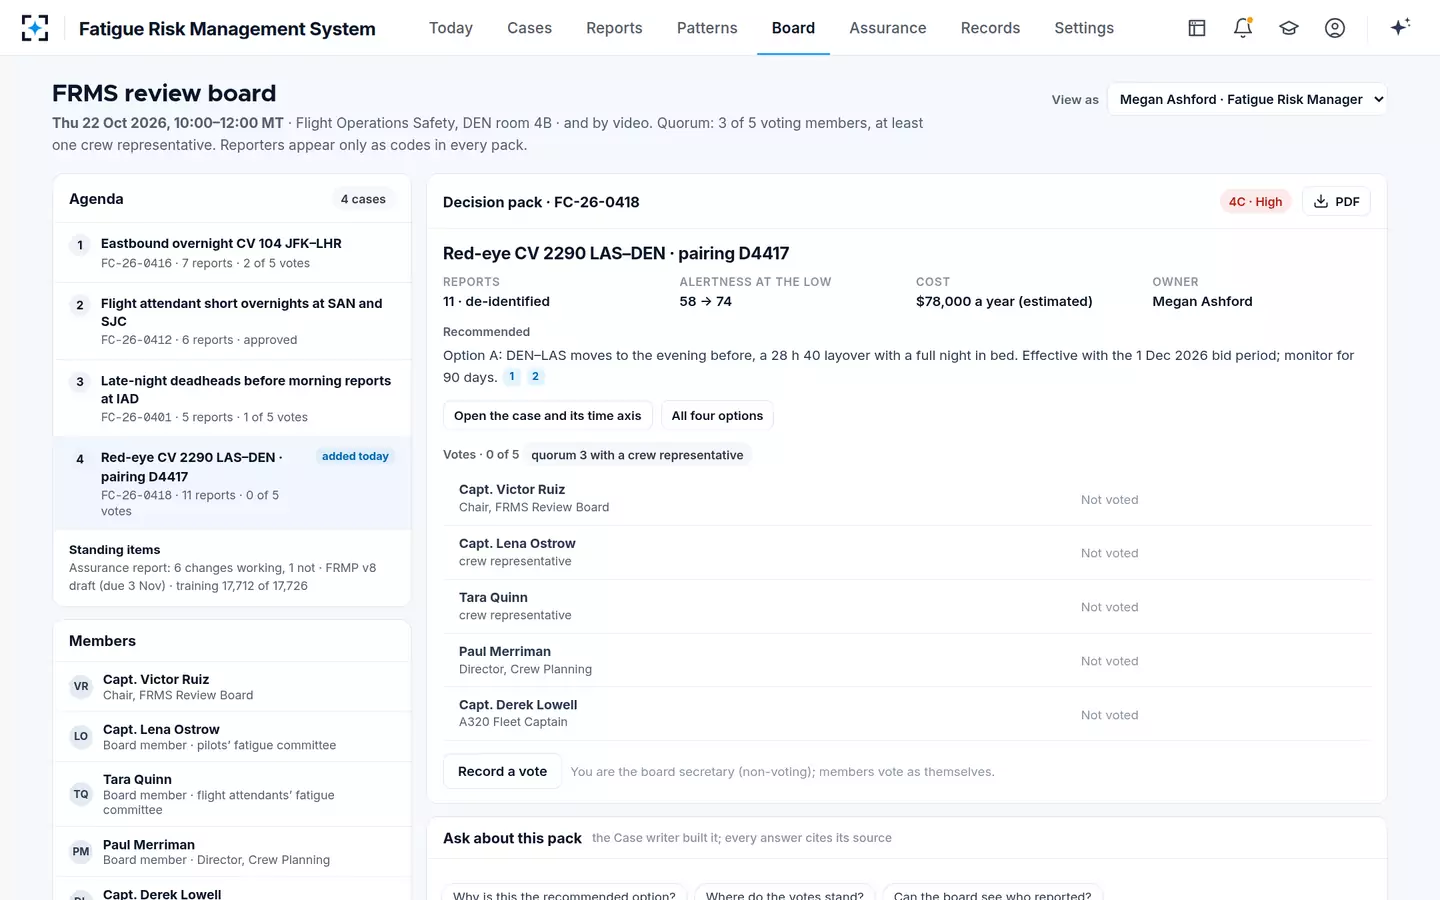Open the training cap icon
The image size is (1440, 900).
point(1289,28)
